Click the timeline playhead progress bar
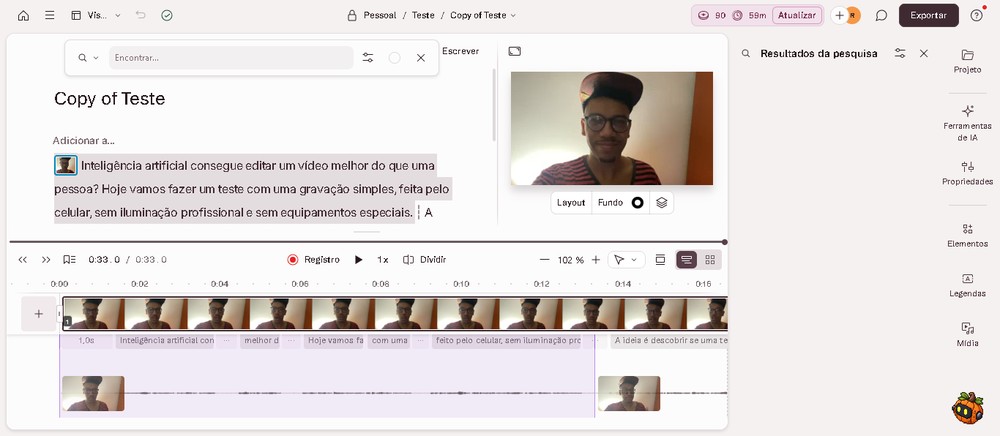This screenshot has height=436, width=1000. pyautogui.click(x=367, y=242)
